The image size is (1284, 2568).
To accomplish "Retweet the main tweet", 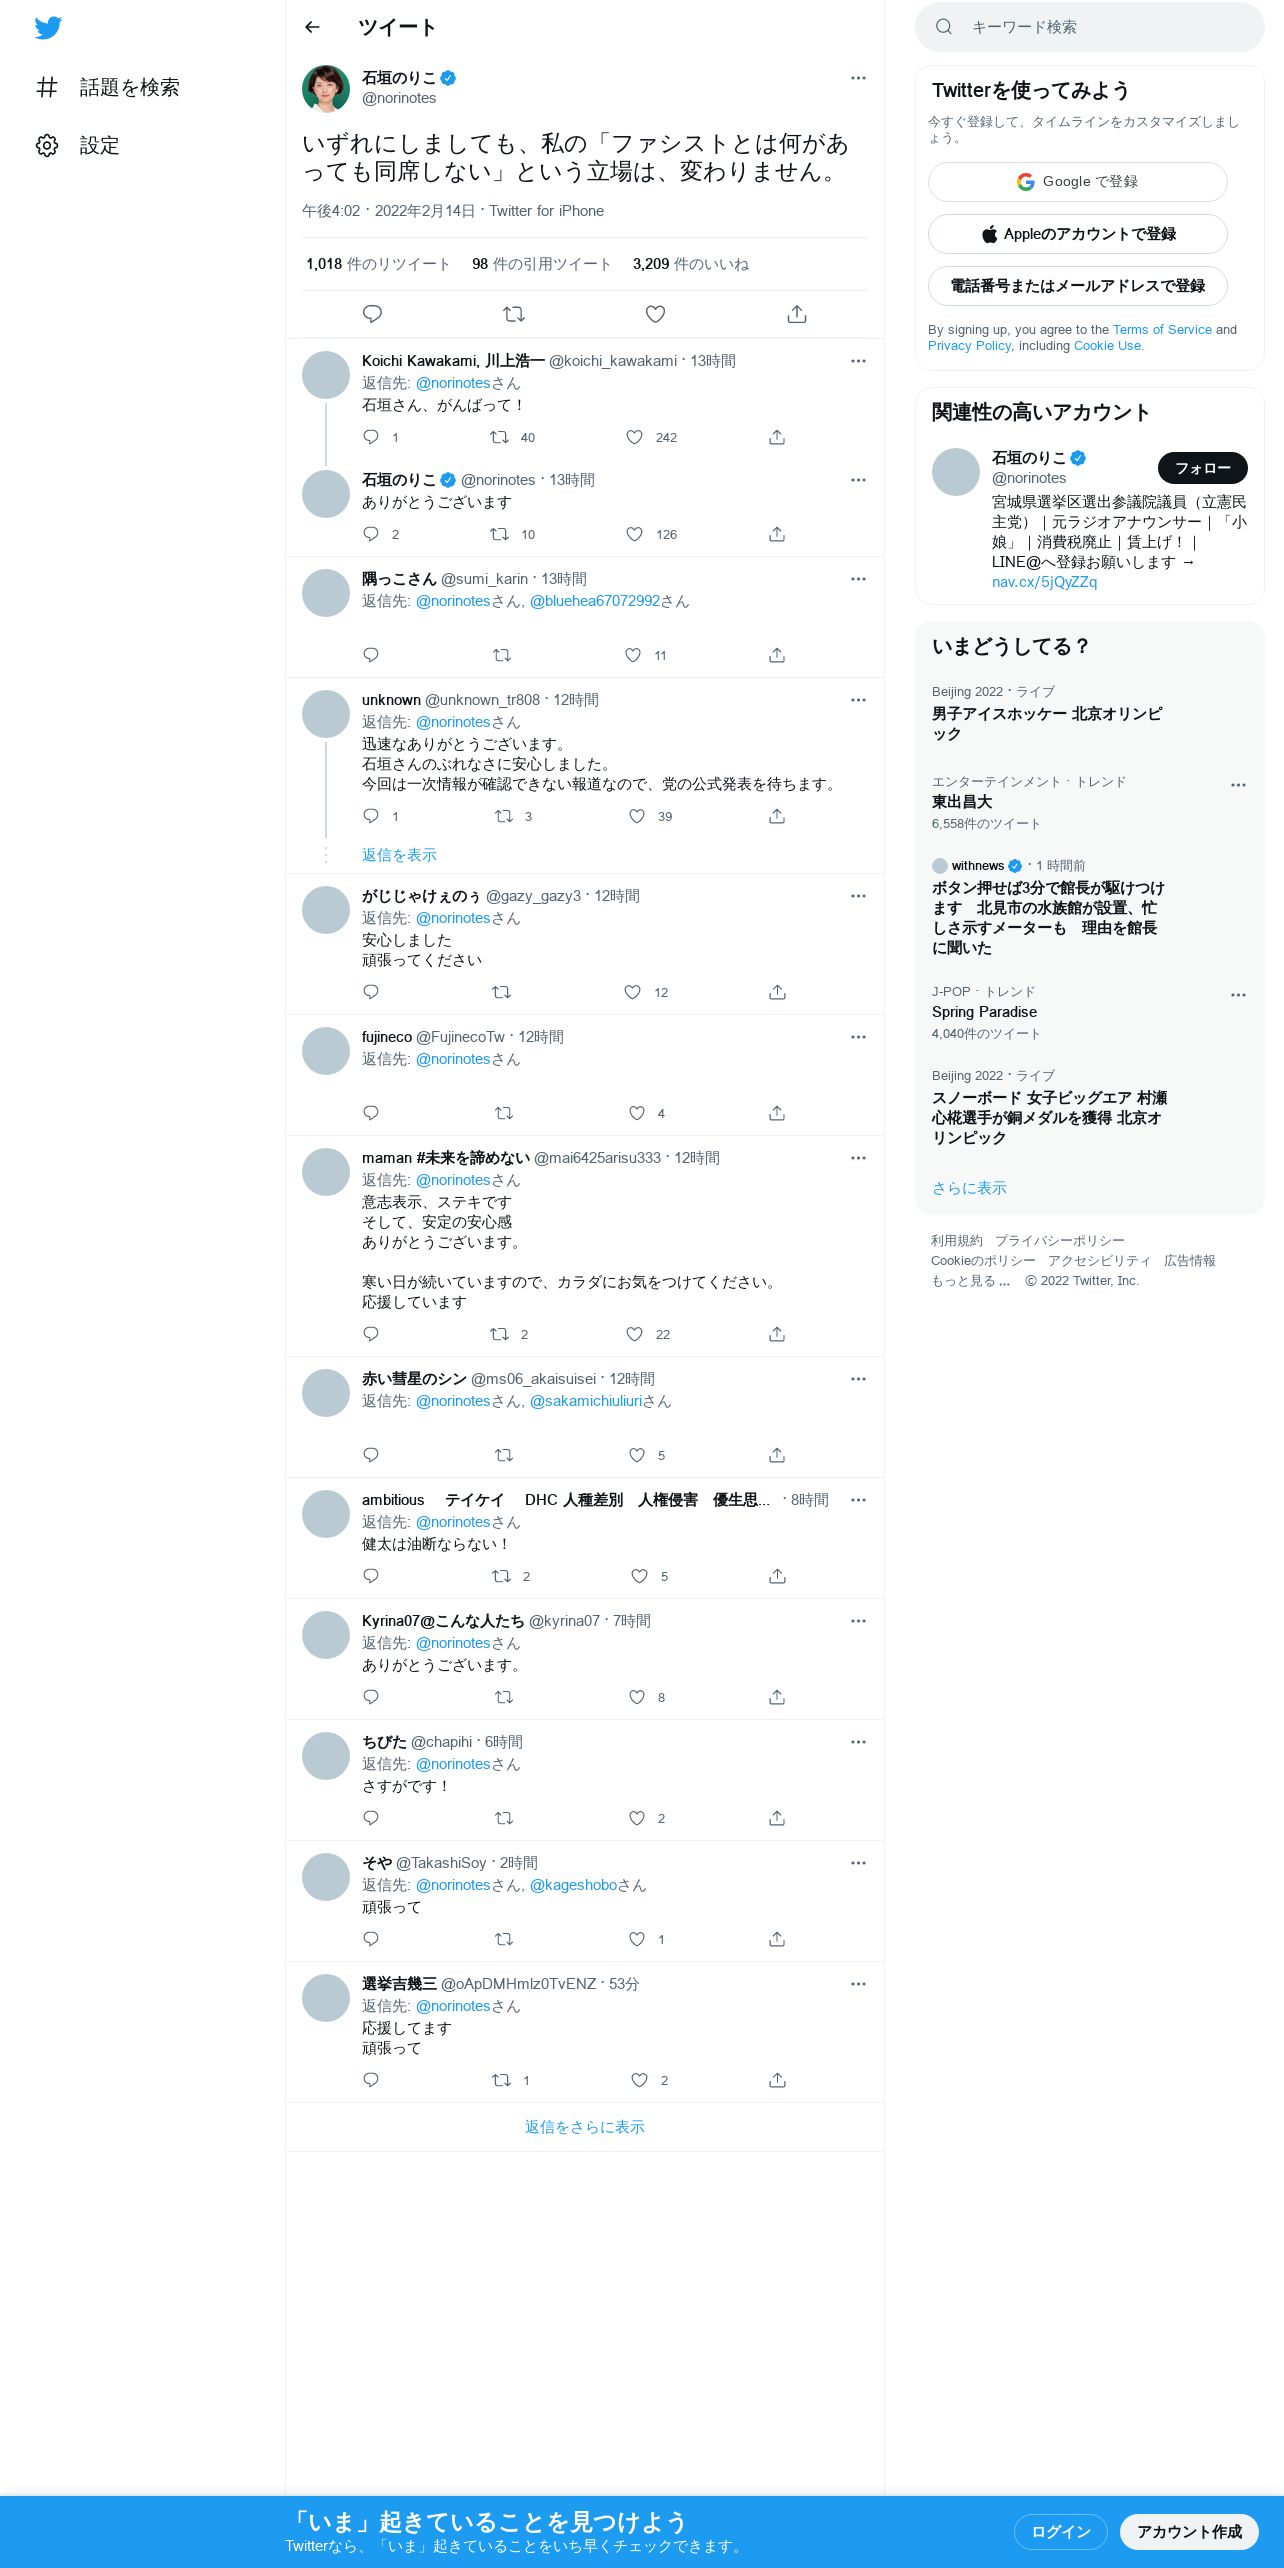I will 514,314.
